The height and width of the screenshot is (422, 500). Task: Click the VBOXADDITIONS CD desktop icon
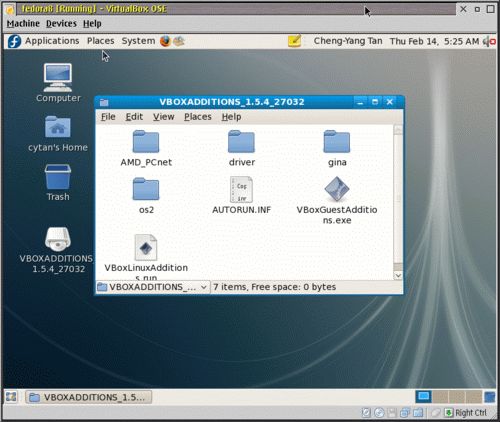pos(58,239)
